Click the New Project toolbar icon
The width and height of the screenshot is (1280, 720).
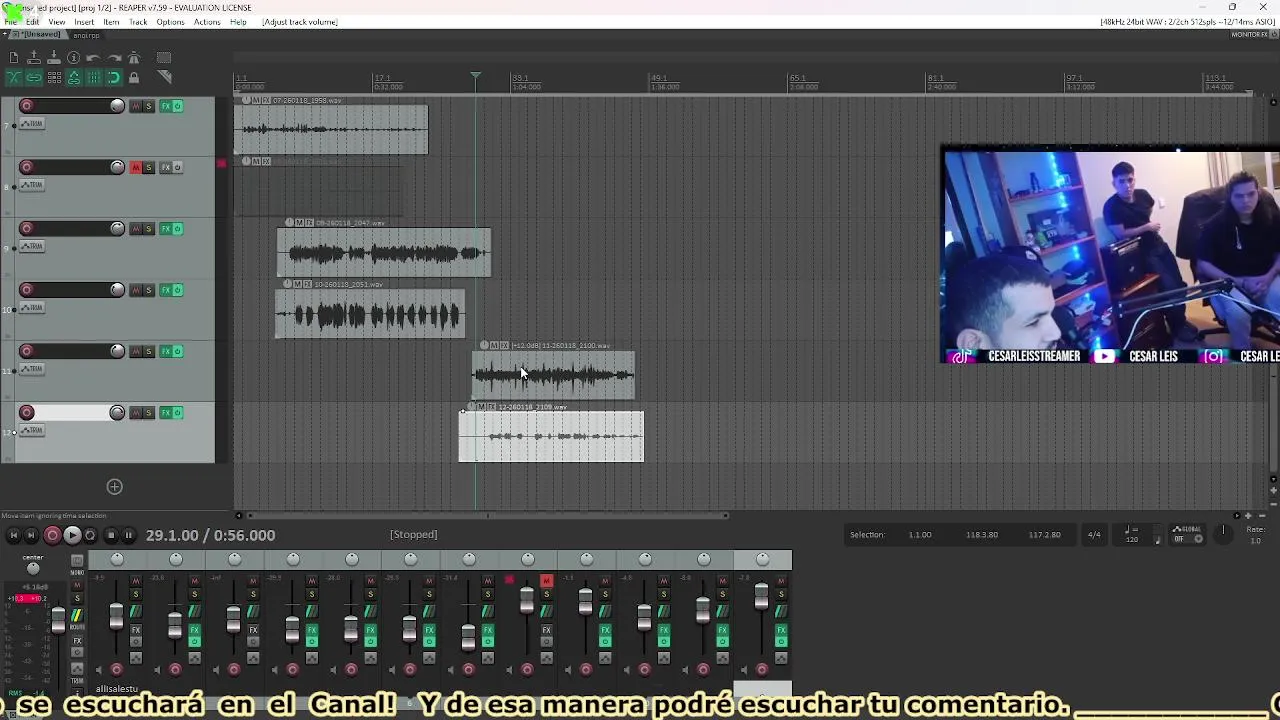point(14,58)
